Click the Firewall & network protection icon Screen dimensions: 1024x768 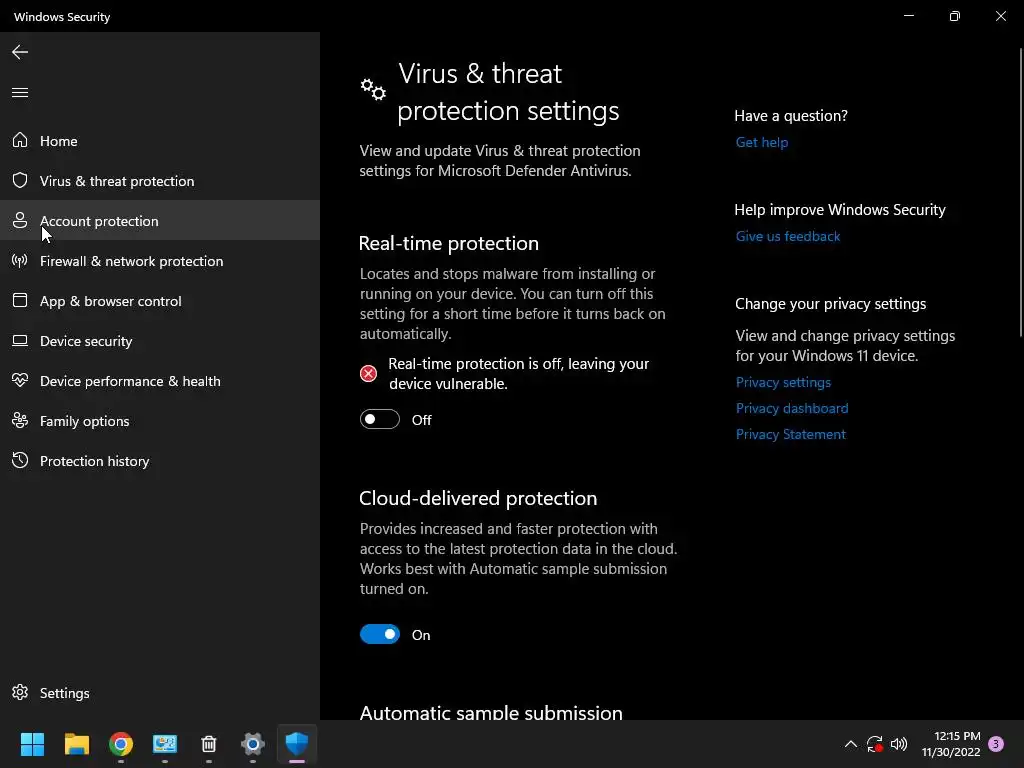[x=20, y=261]
